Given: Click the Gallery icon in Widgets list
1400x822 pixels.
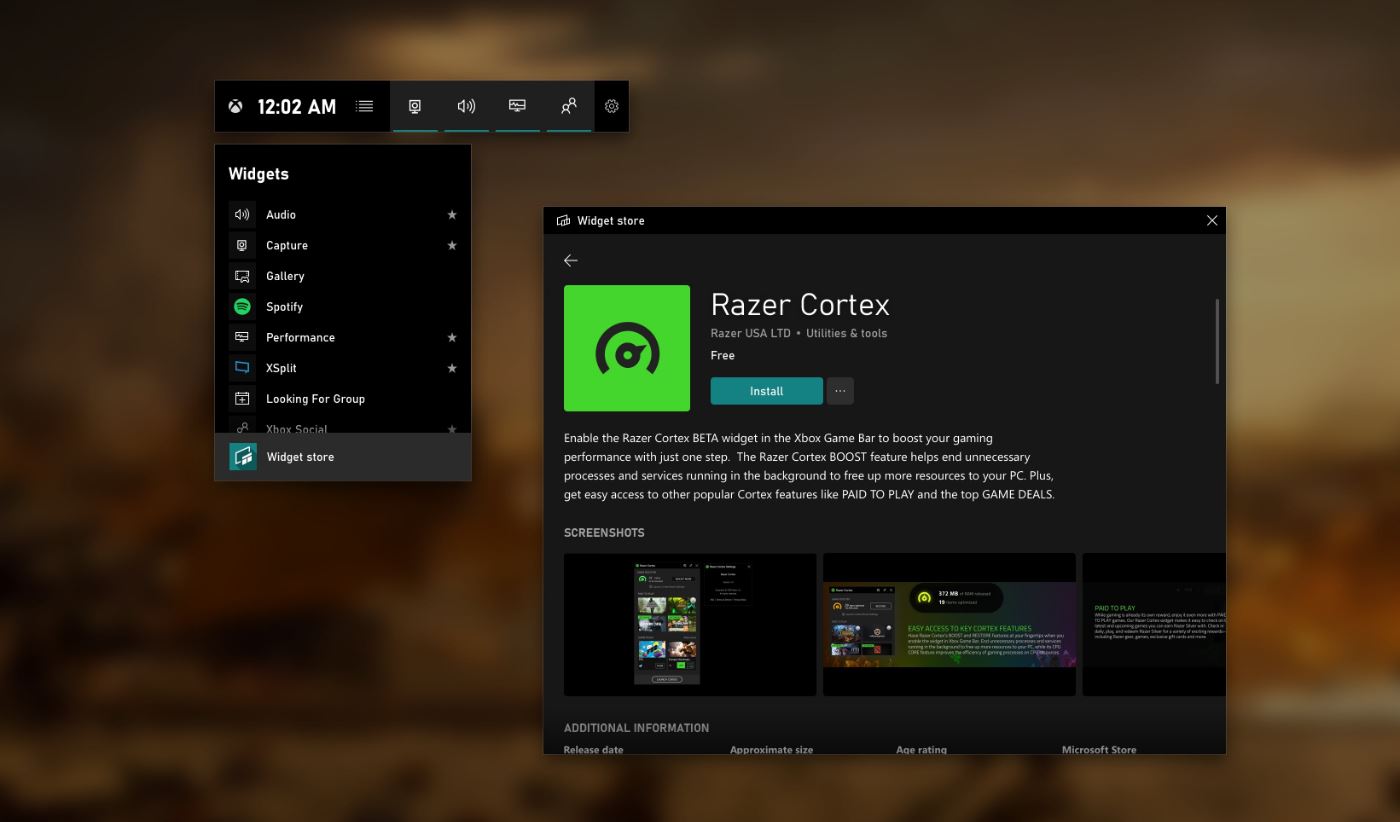Looking at the screenshot, I should click(242, 276).
